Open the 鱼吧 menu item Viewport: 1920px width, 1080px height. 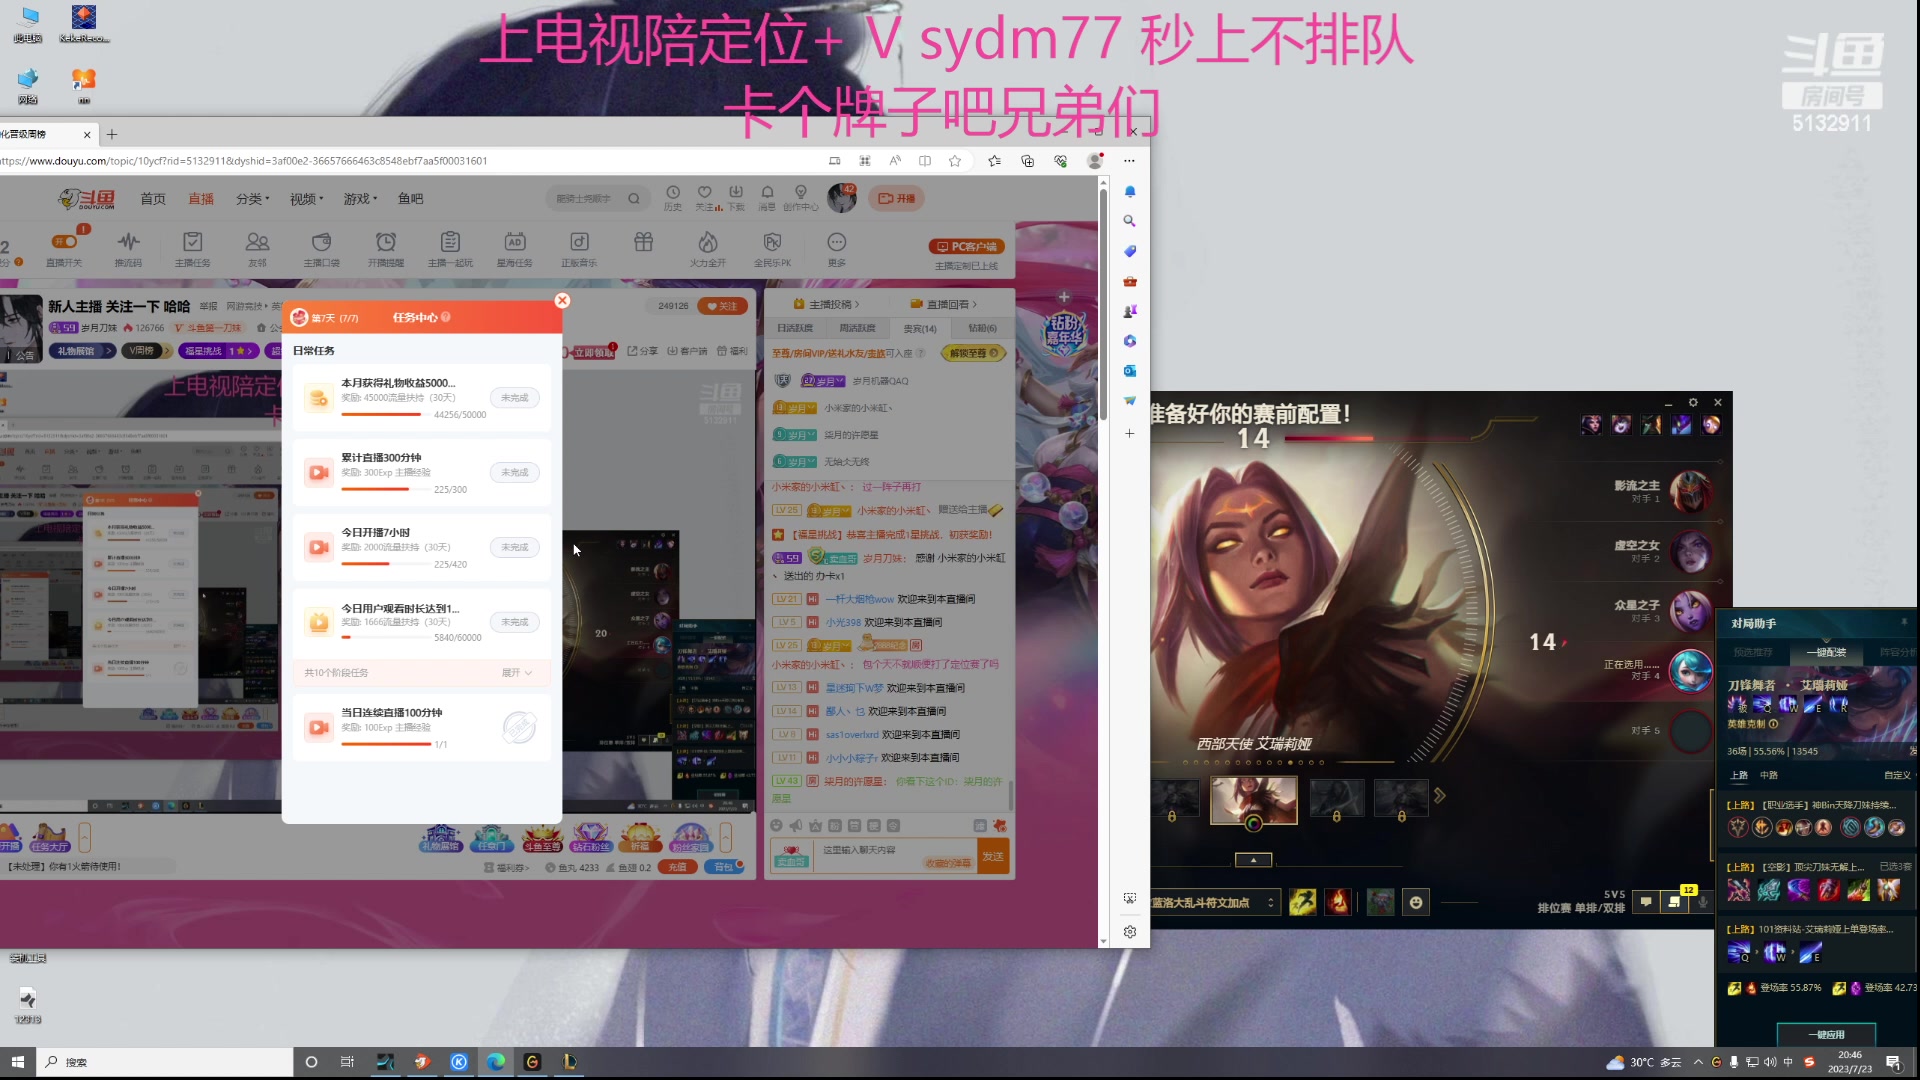pyautogui.click(x=411, y=198)
